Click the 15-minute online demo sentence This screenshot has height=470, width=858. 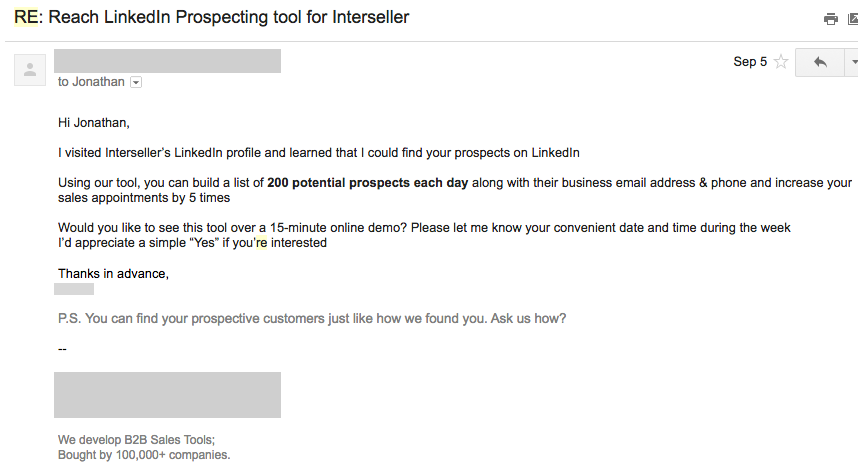424,228
